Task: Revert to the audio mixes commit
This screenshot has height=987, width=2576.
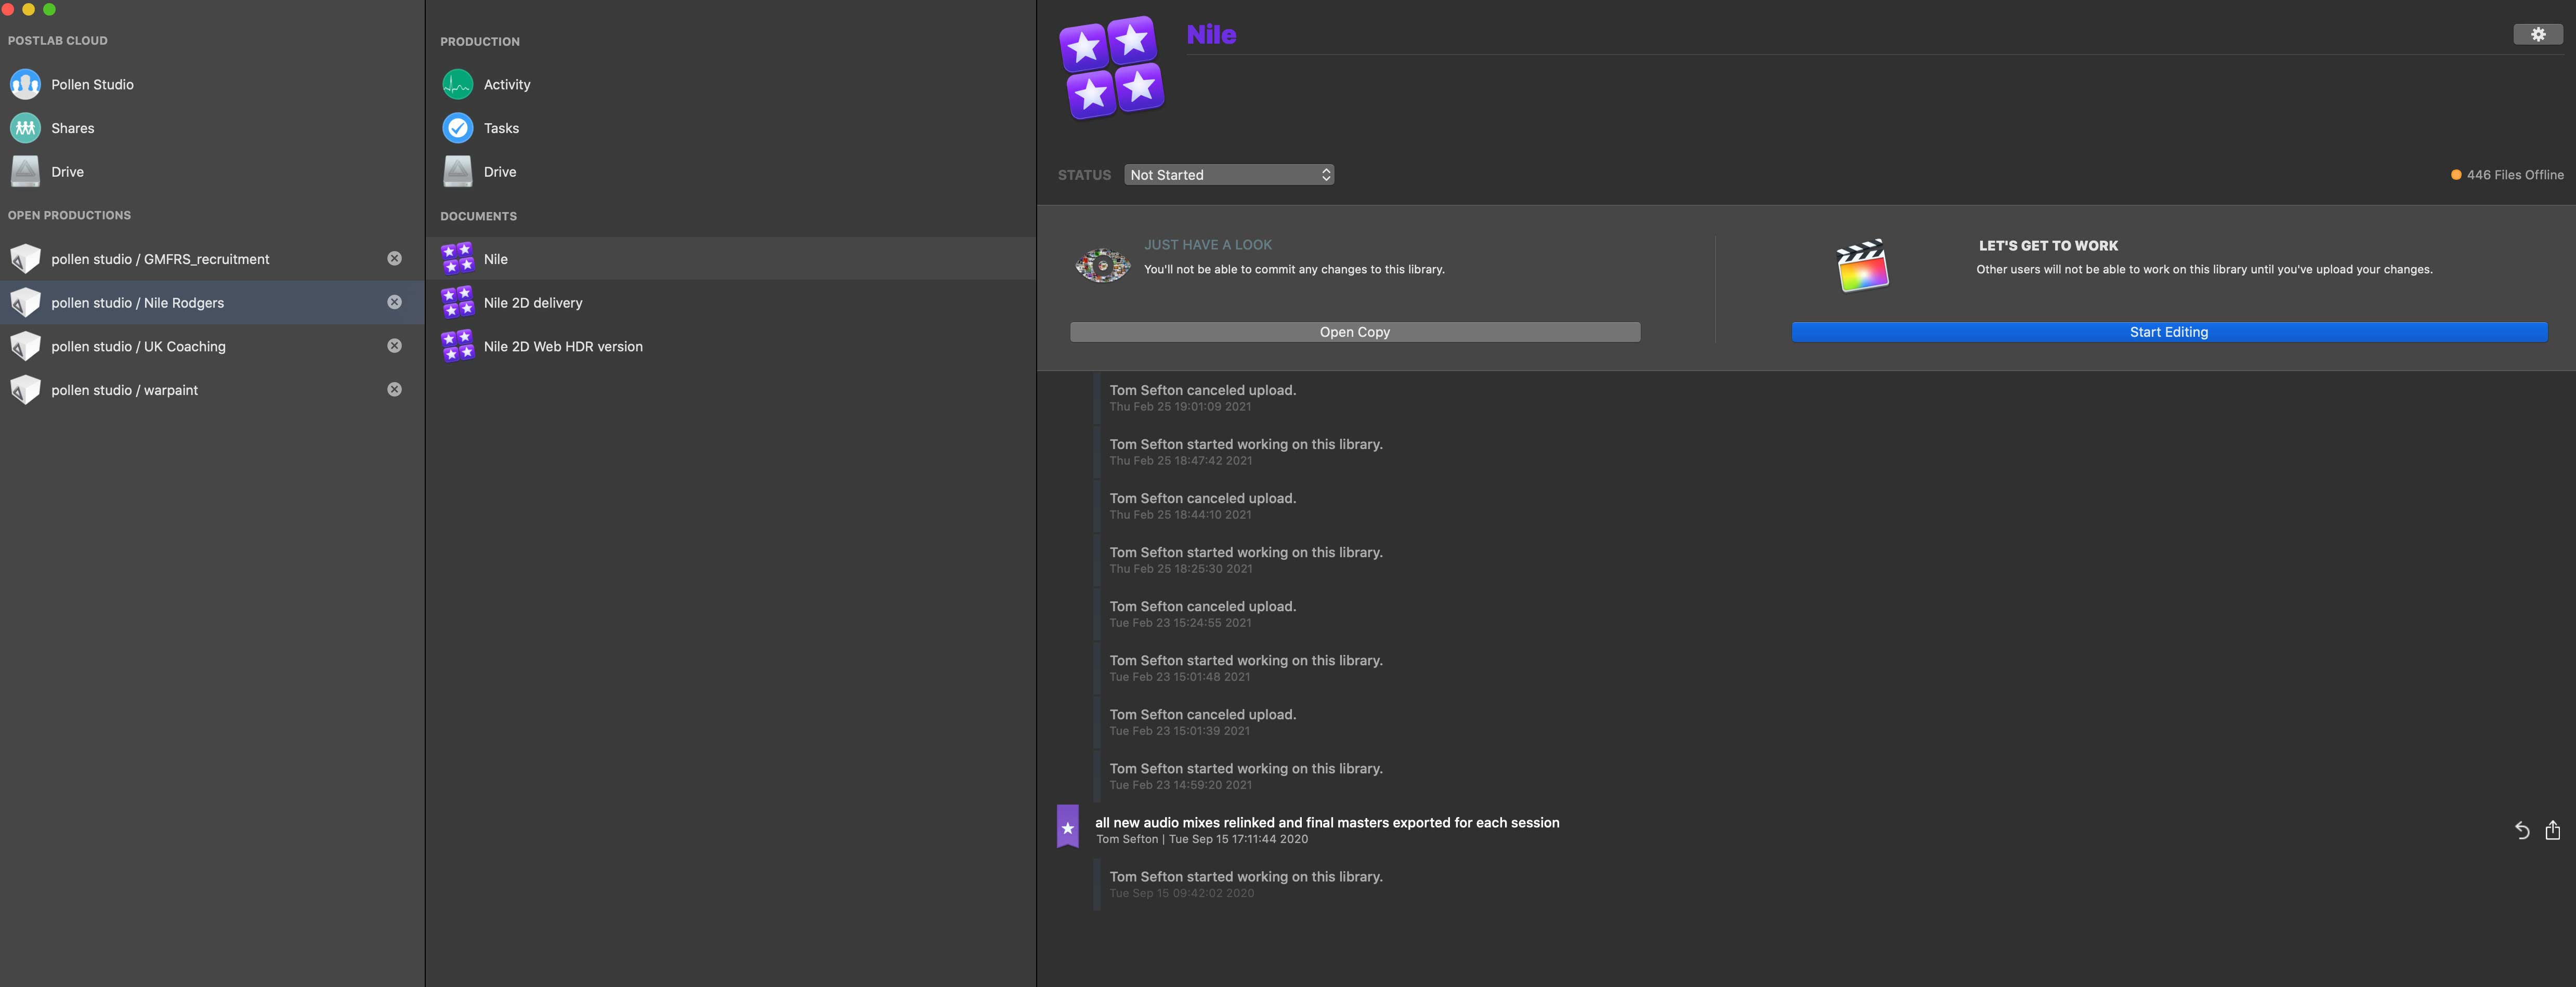Action: click(x=2522, y=830)
